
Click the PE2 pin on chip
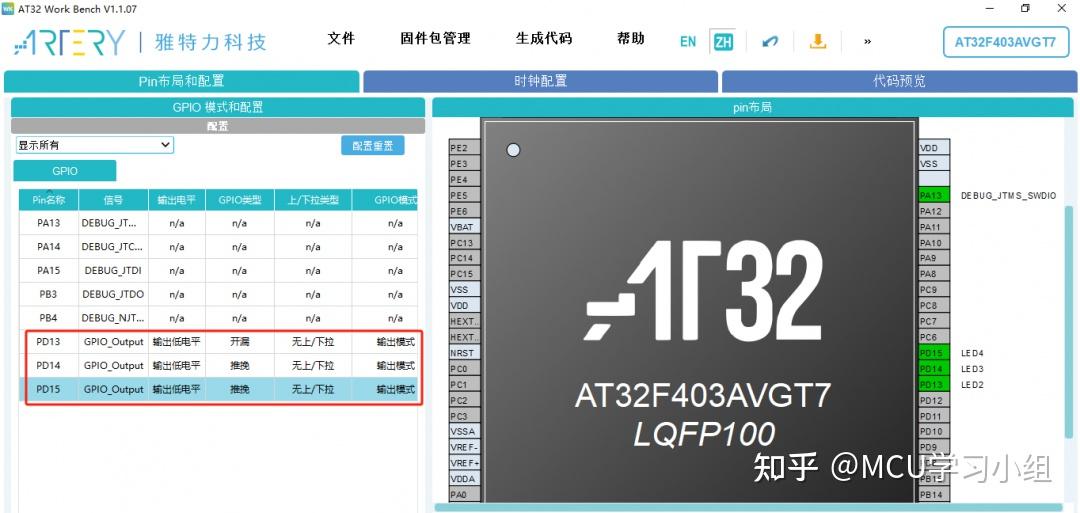(x=464, y=148)
